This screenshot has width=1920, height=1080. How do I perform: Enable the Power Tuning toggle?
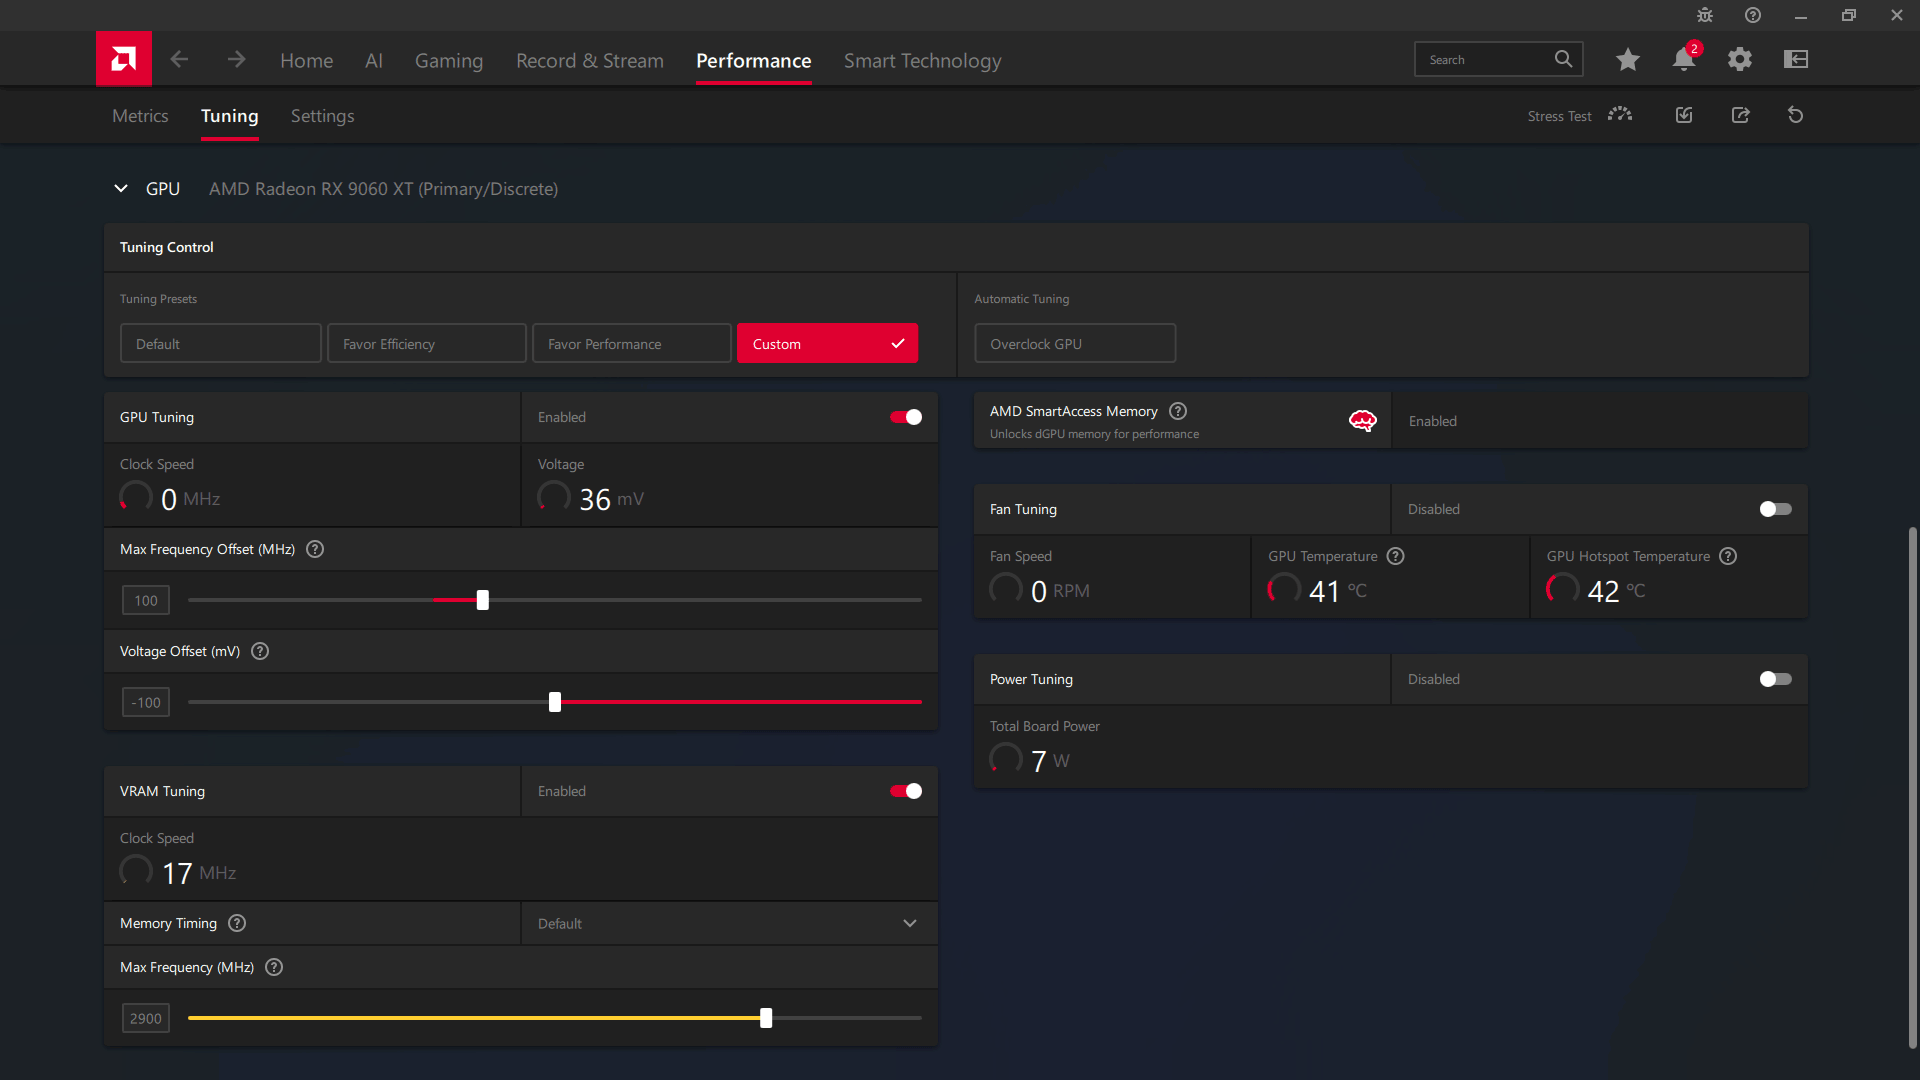[1775, 679]
